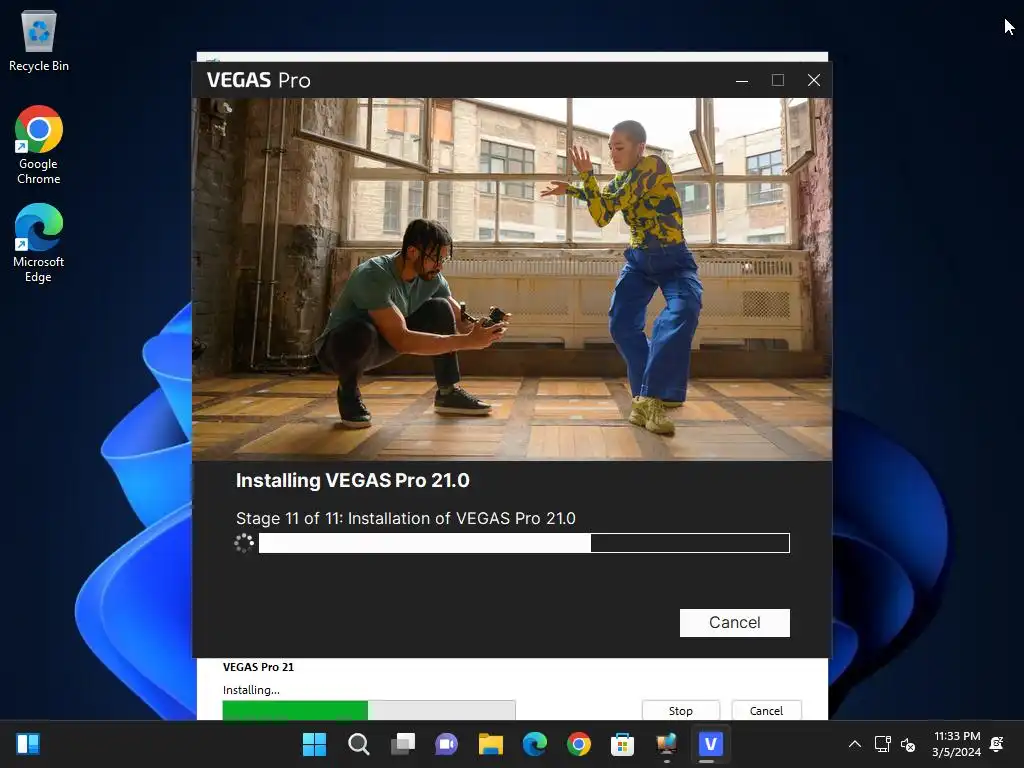
Task: Open File Explorer from the taskbar
Action: click(490, 744)
